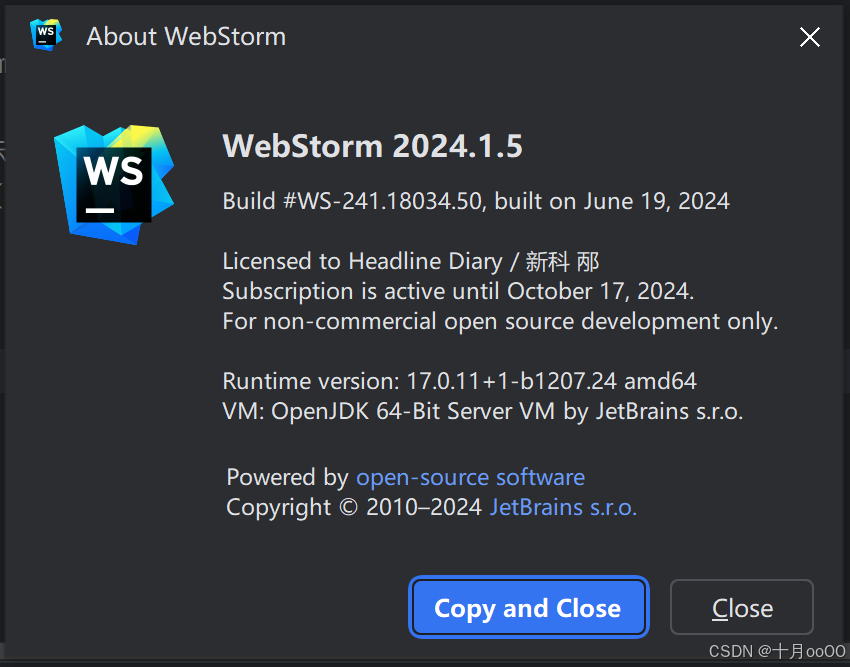
Task: Open the open-source software link
Action: click(x=470, y=477)
